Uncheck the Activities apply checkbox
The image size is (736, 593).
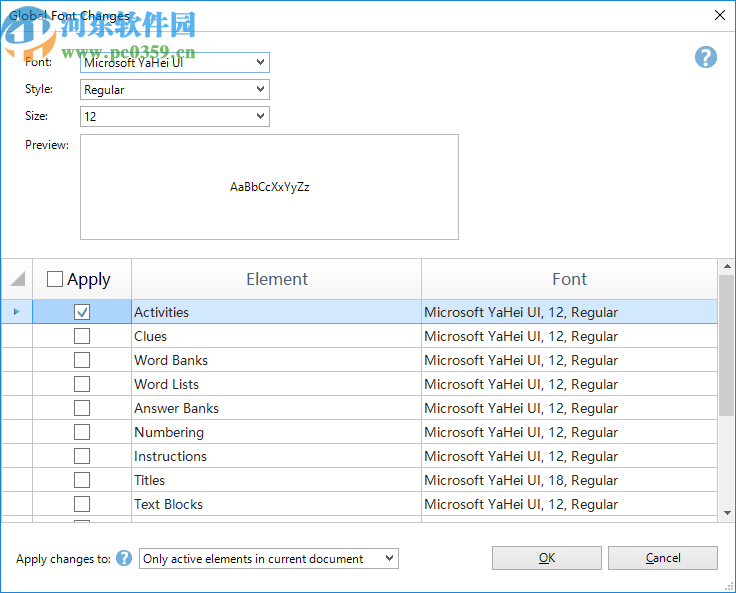82,312
